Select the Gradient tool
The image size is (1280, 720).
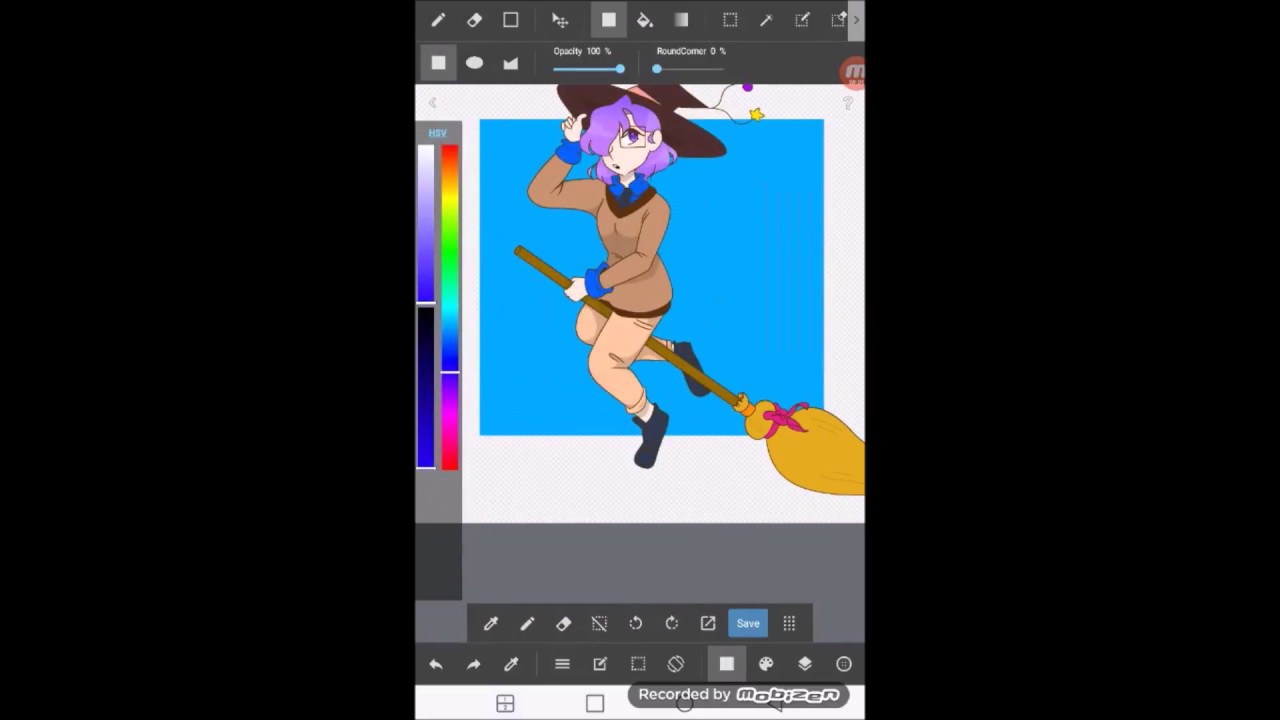tap(681, 20)
